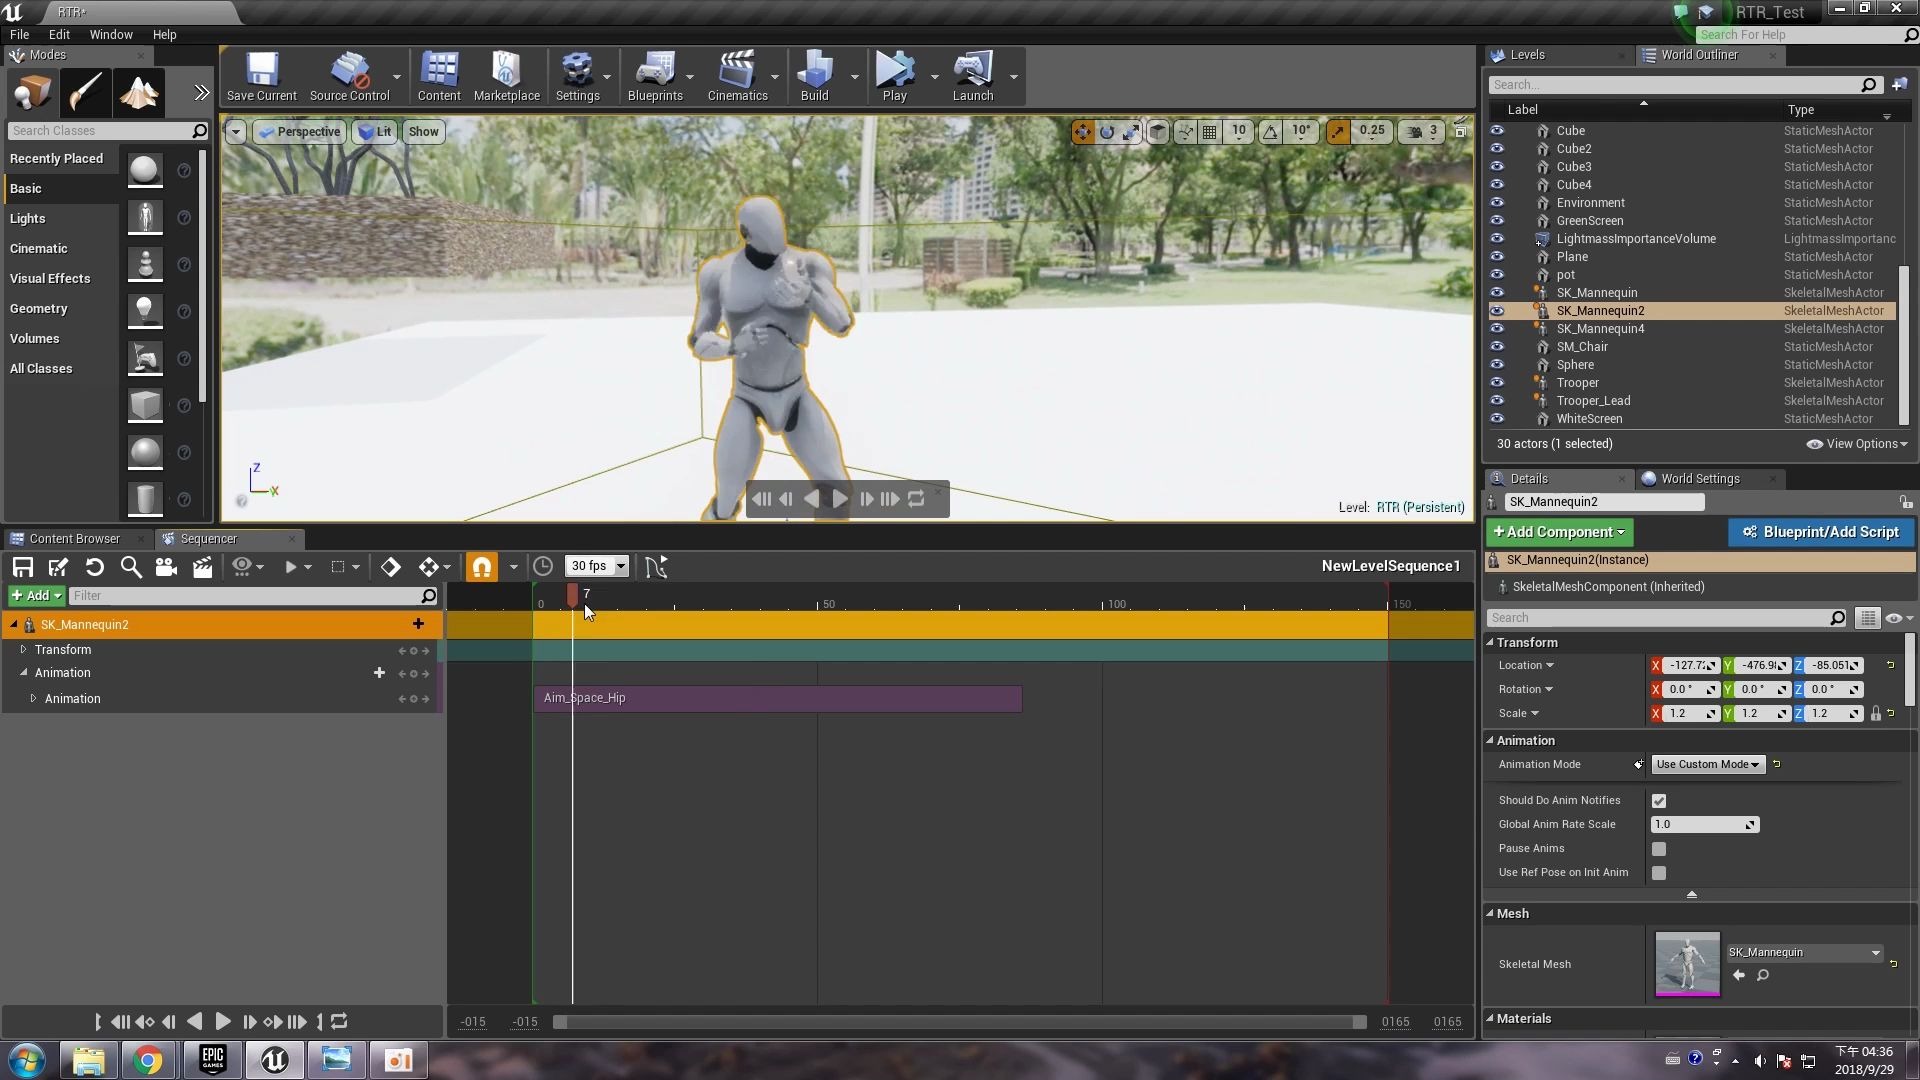The image size is (1920, 1080).
Task: Click the Content menu item
Action: 439,75
